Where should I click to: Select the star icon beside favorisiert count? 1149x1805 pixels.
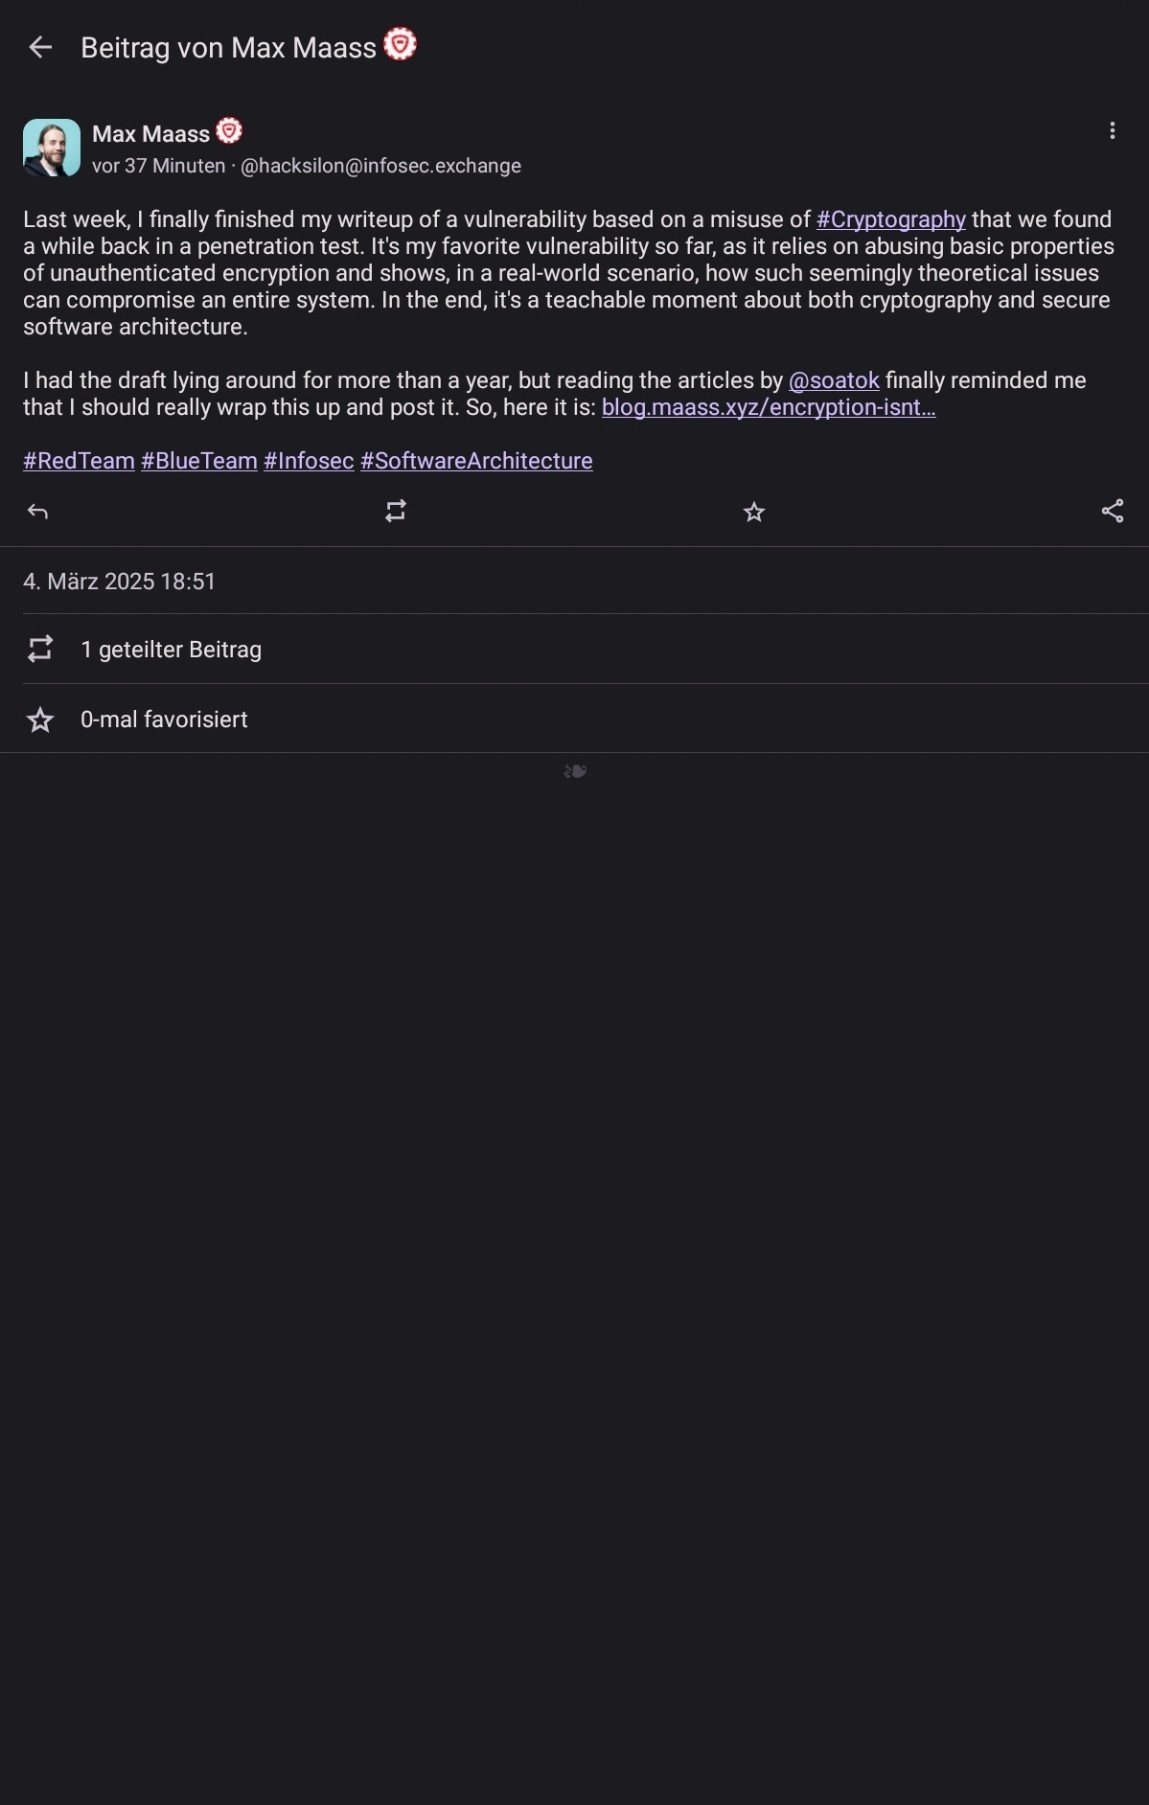pos(40,719)
